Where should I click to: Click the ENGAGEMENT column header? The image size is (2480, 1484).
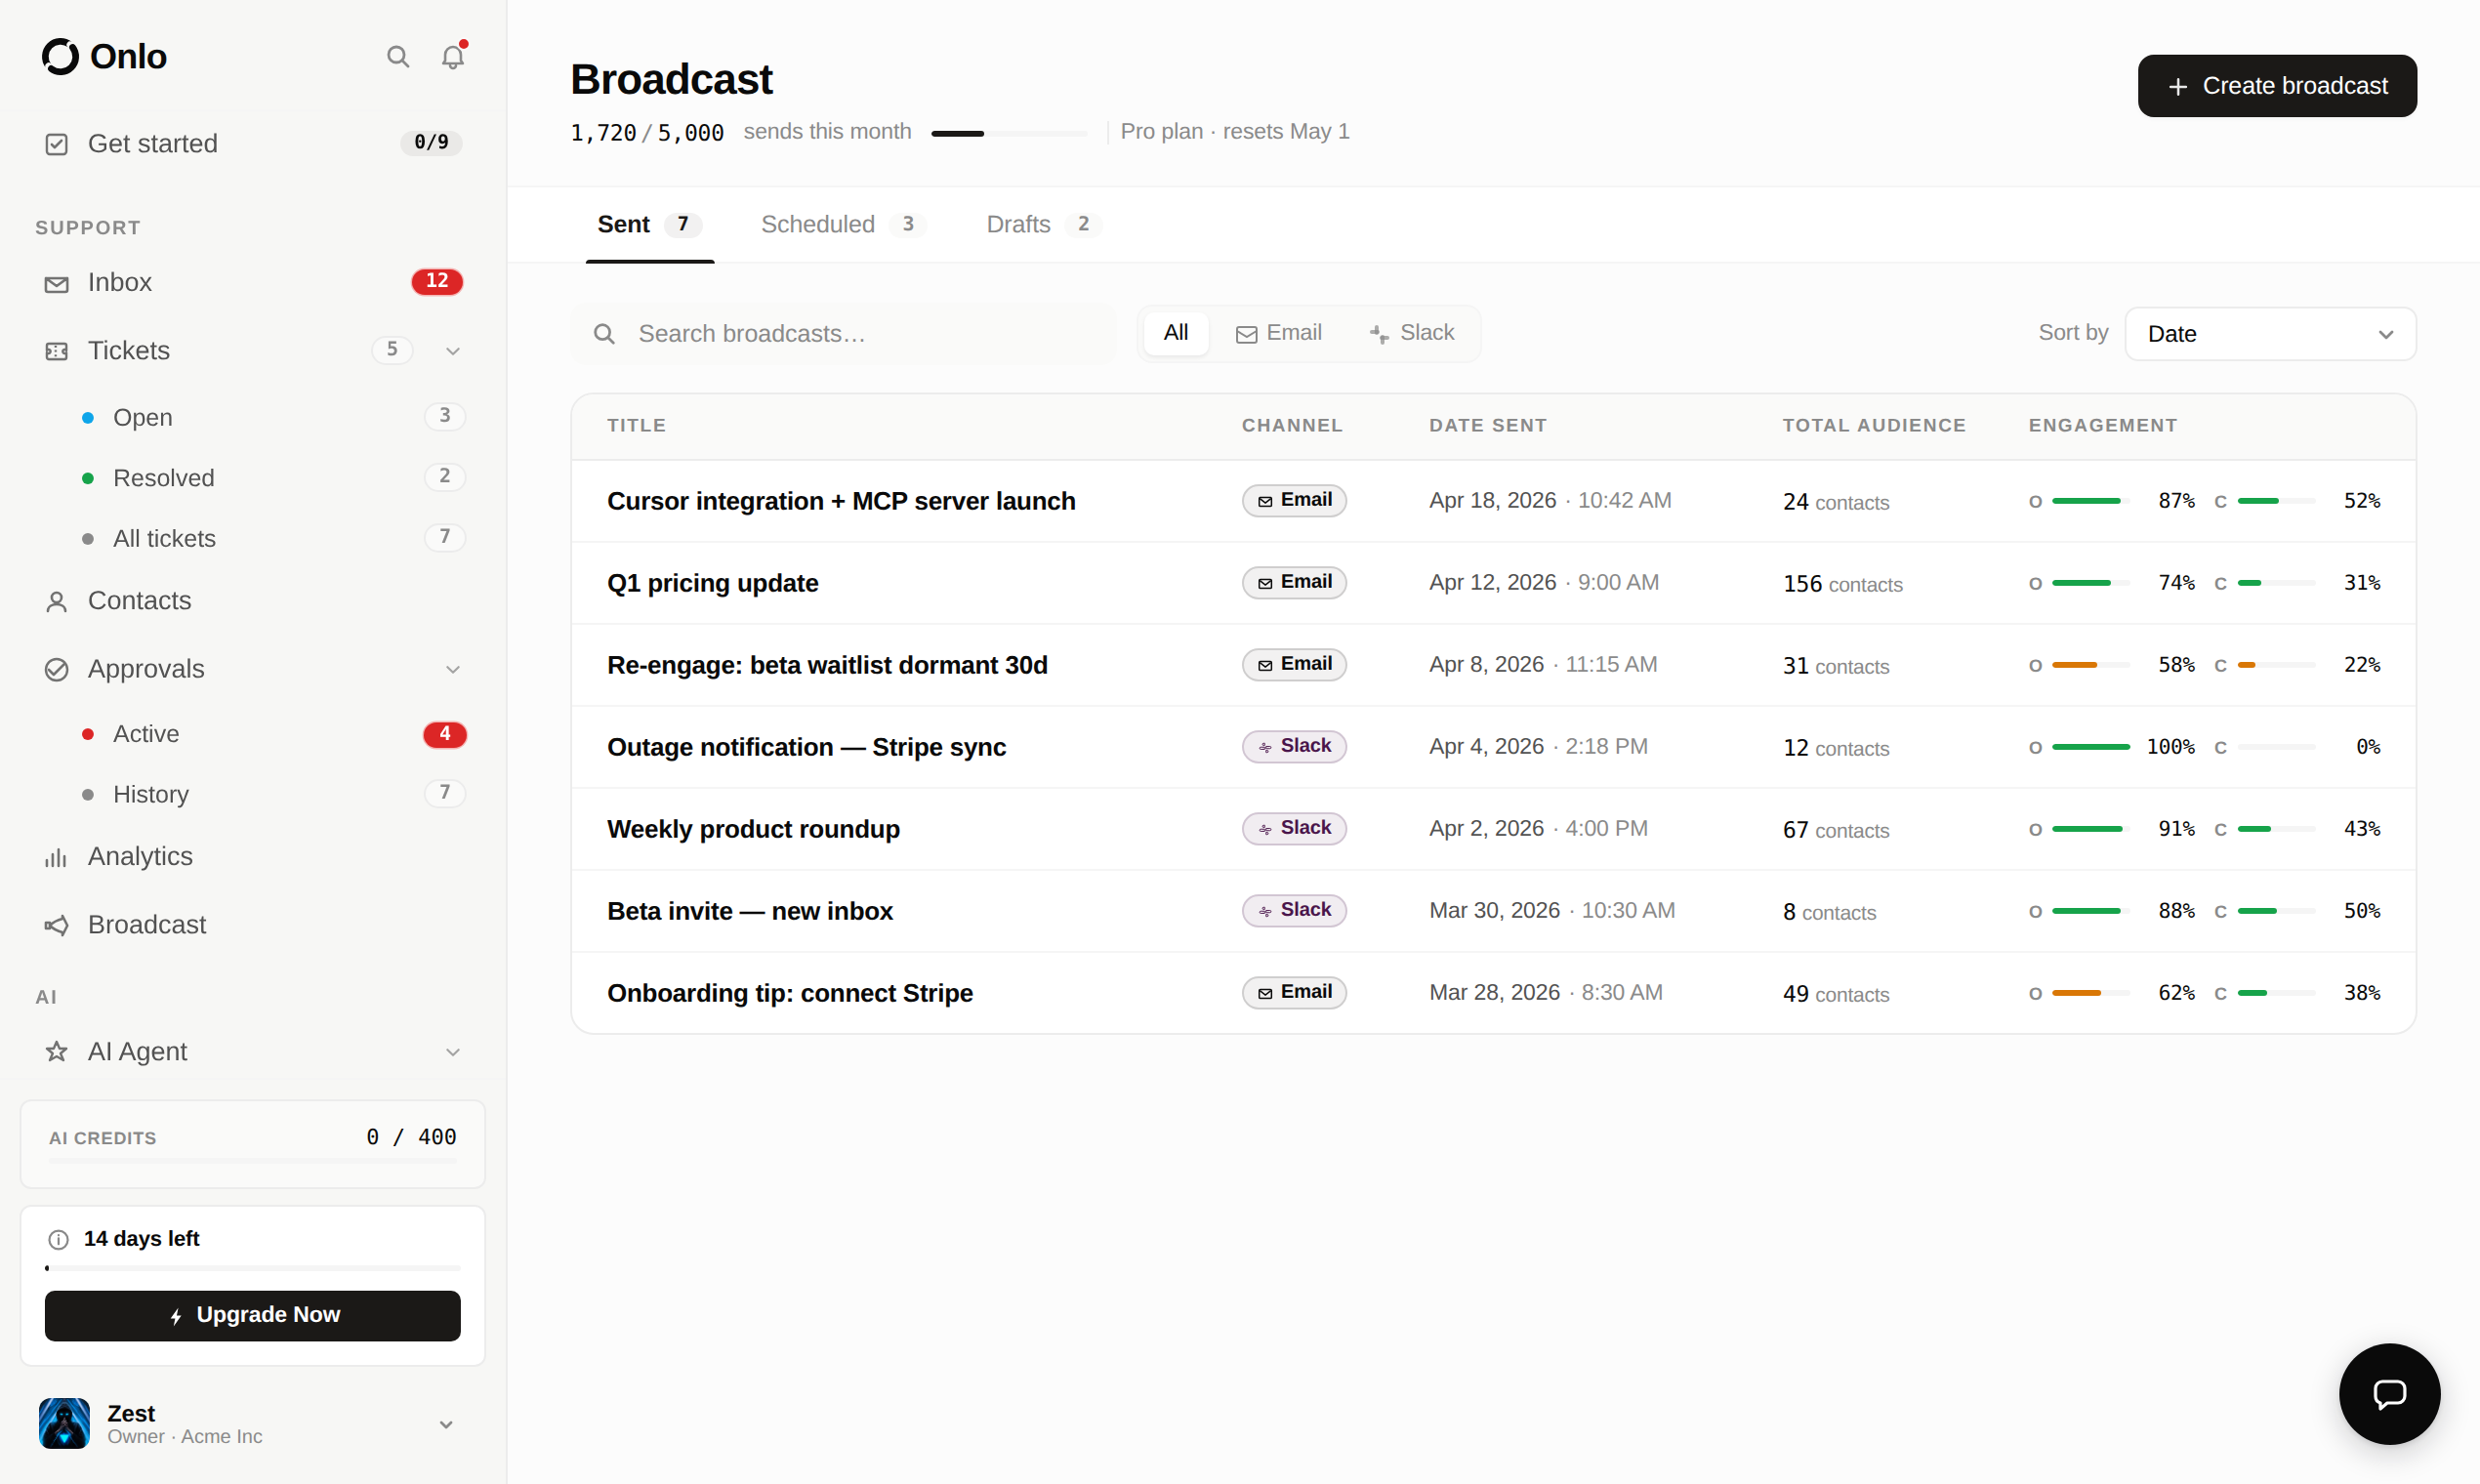pyautogui.click(x=2102, y=426)
